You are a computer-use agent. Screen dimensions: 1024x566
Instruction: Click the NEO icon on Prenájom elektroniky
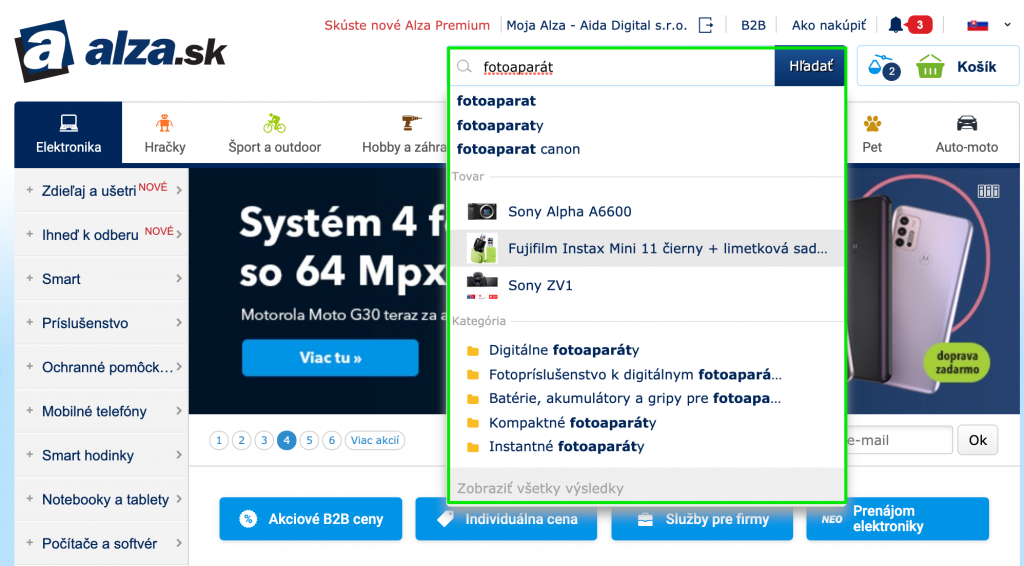click(x=831, y=520)
